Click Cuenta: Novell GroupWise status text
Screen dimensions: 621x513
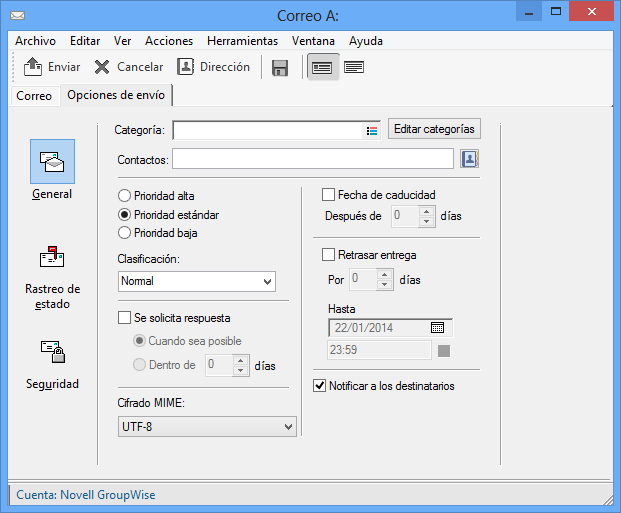coord(86,495)
